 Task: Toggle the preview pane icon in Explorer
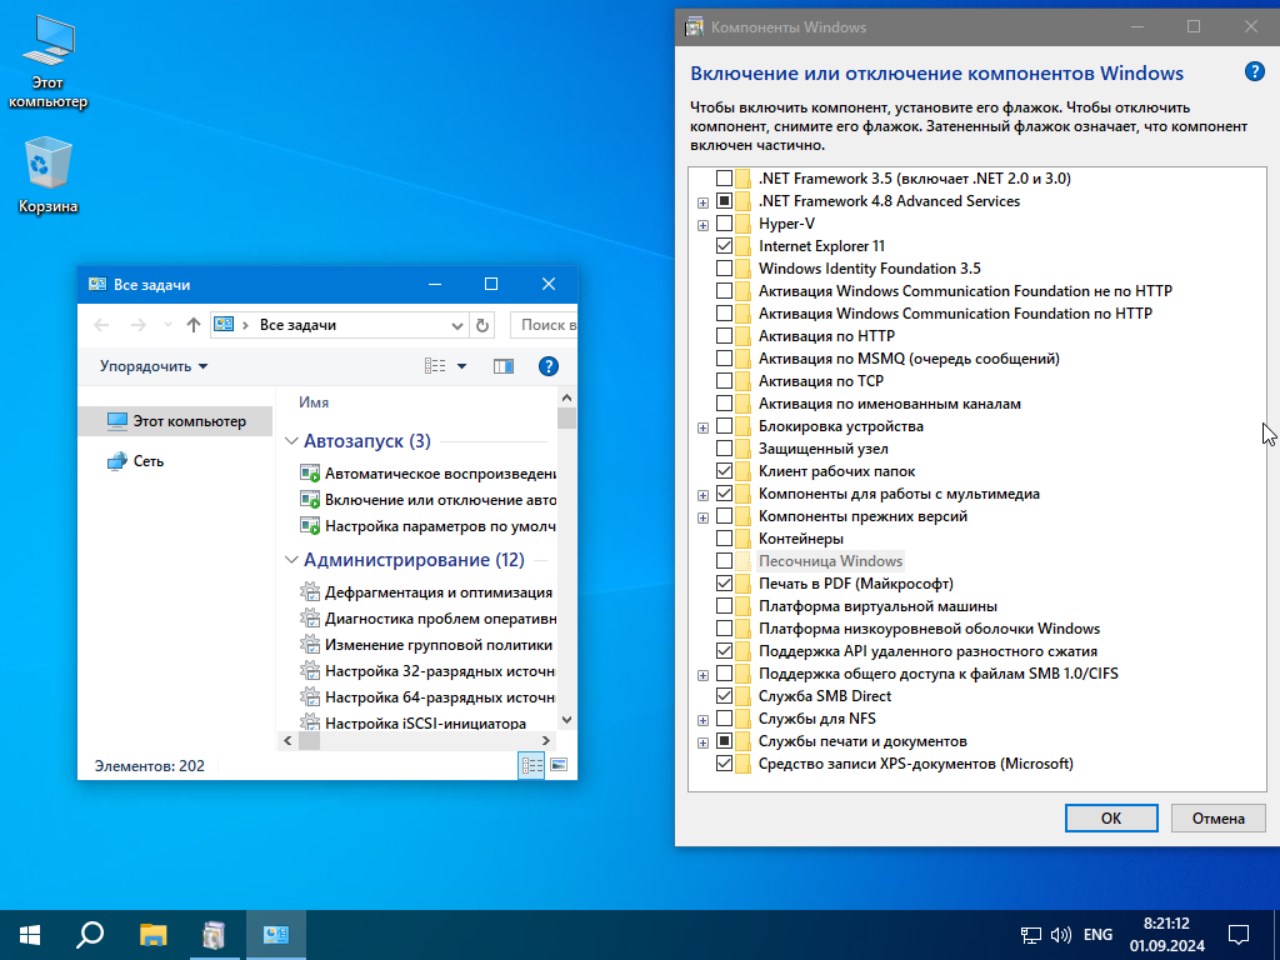coord(503,366)
